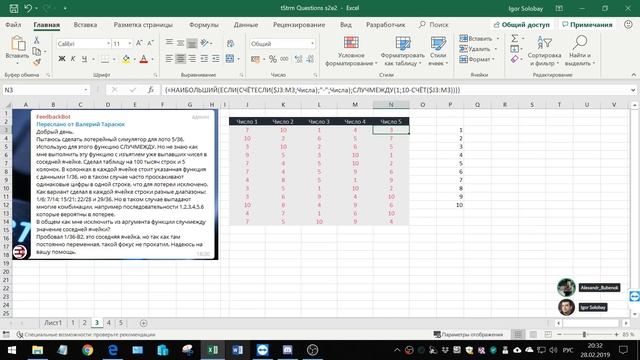Expand the formula bar with the chevron
Viewport: 640px width, 360px height.
633,90
